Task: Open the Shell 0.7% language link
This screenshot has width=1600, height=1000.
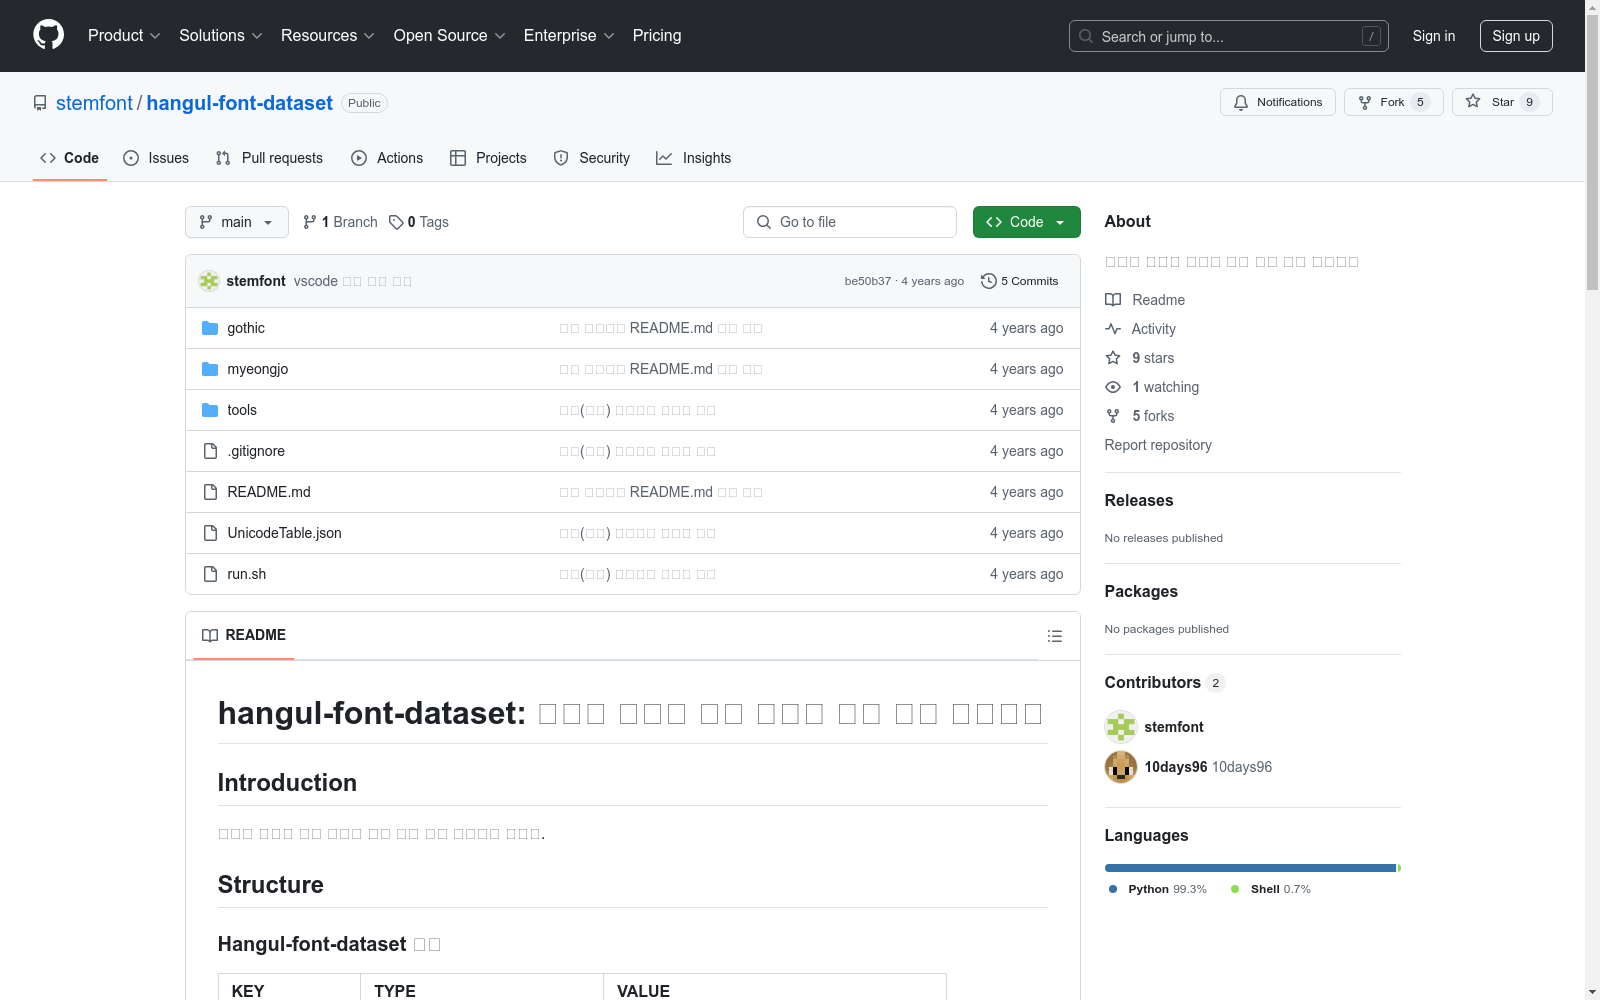Action: click(x=1271, y=889)
